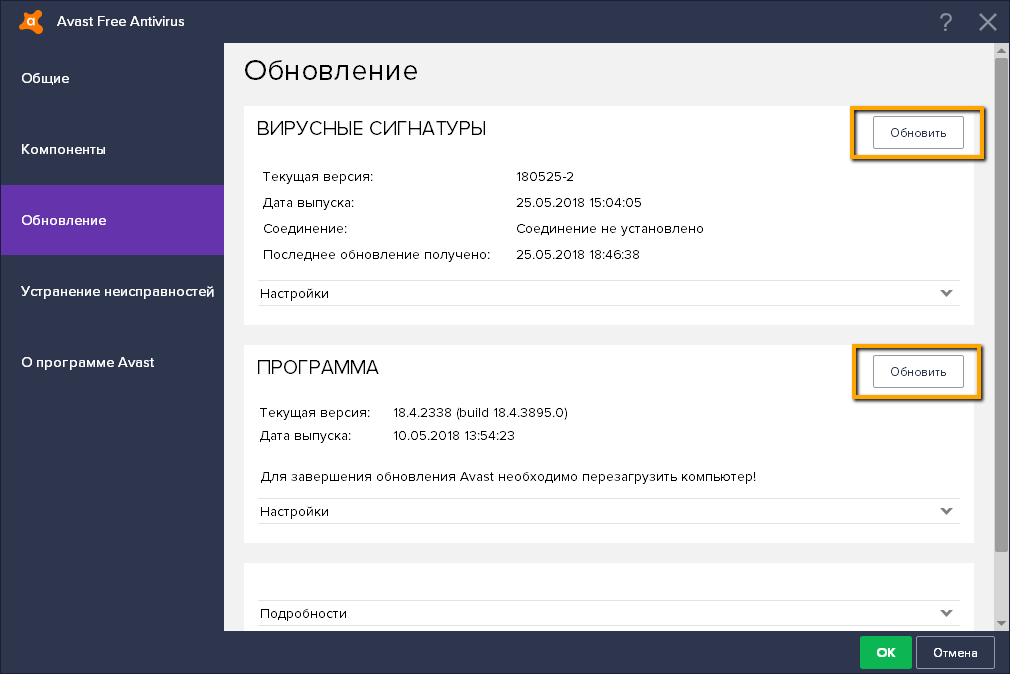
Task: Click Обновить to update the program
Action: coord(917,371)
